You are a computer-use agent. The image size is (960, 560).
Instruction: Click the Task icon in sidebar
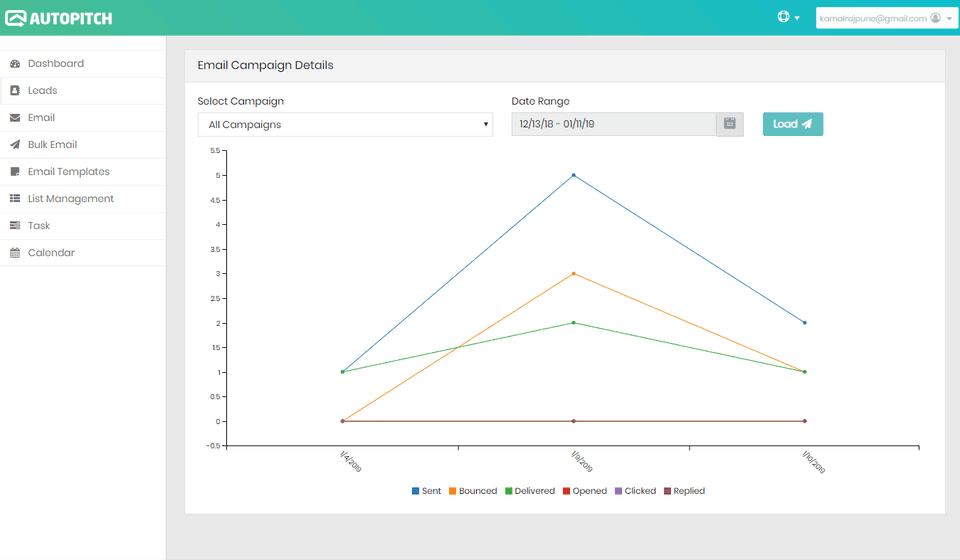click(15, 226)
